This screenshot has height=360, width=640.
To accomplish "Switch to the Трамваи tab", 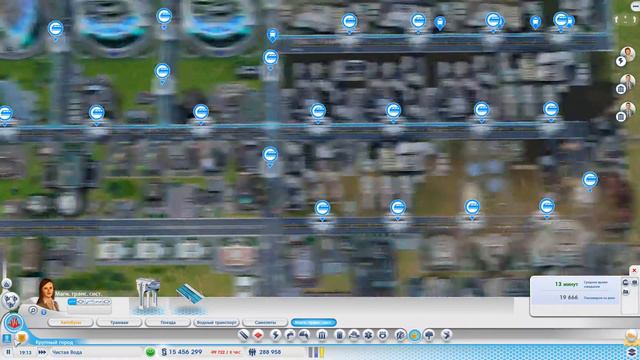I will [119, 322].
